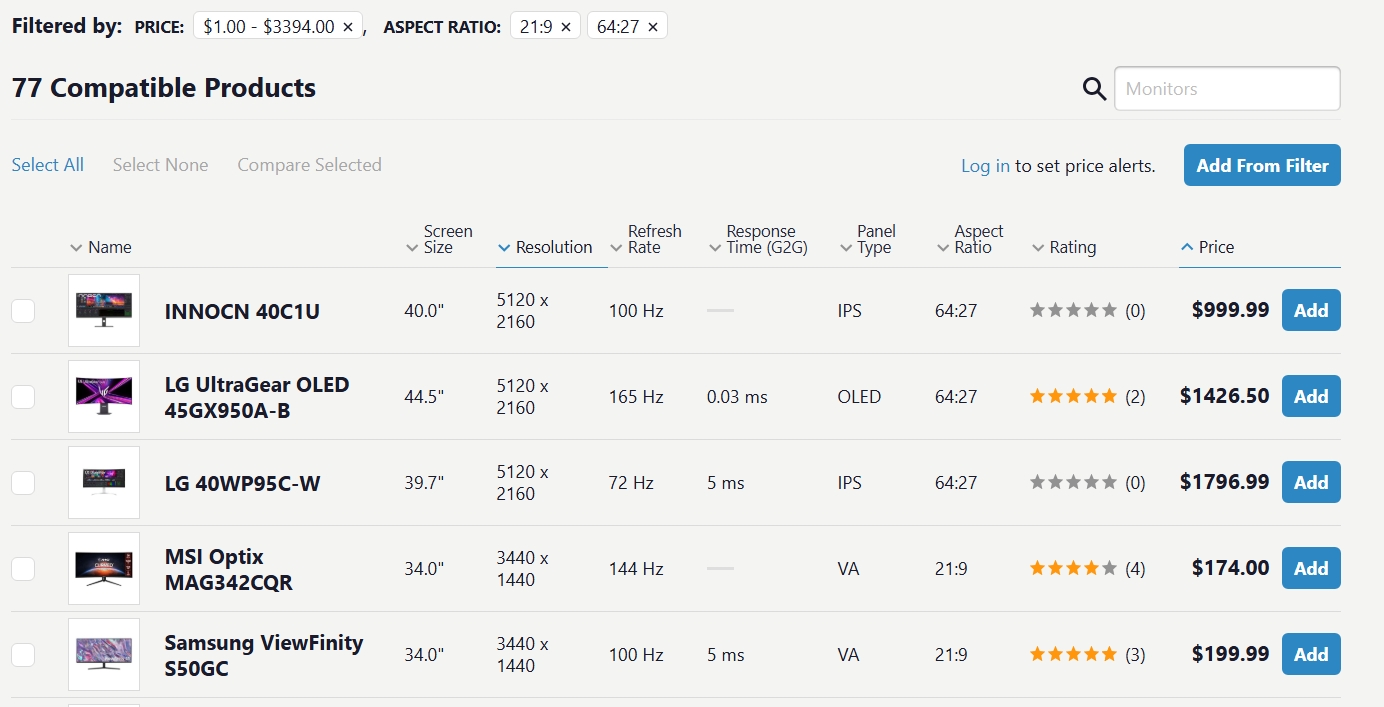Remove the 64:27 aspect ratio filter
Viewport: 1384px width, 707px height.
point(653,27)
